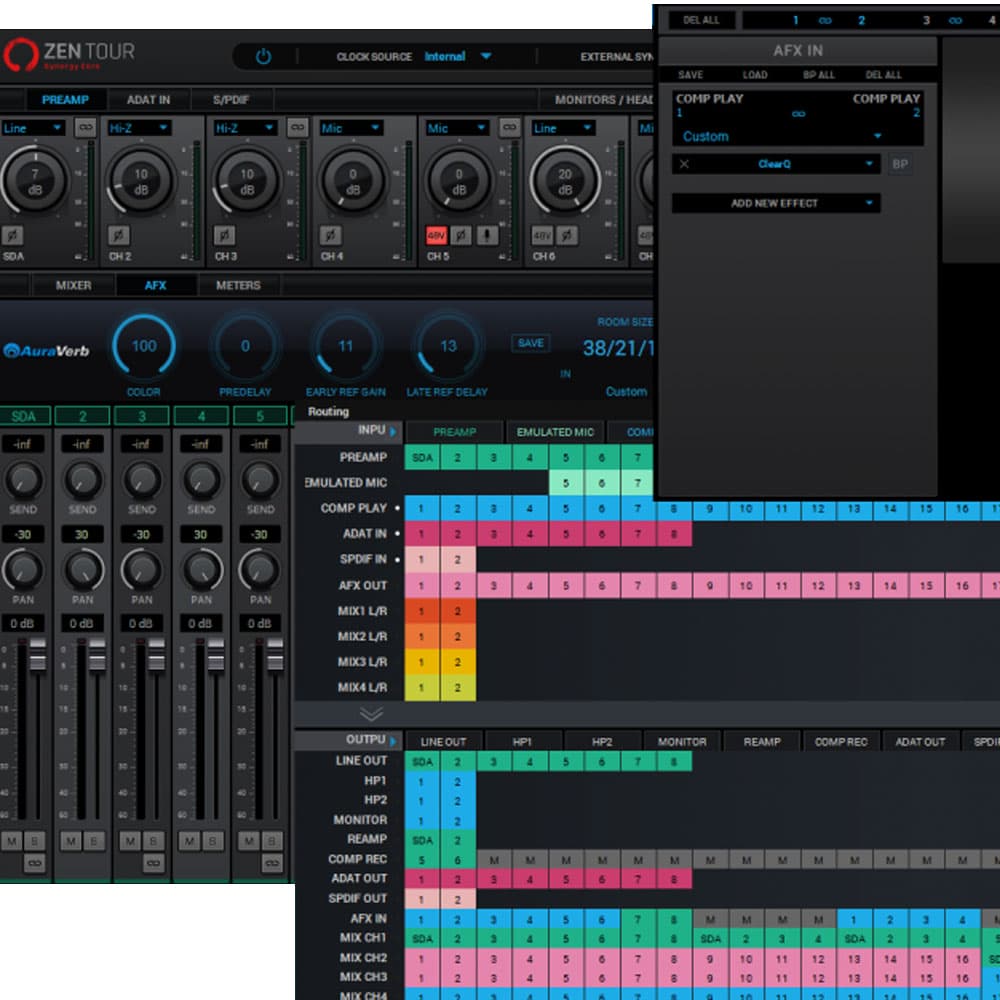The image size is (1000, 1000).
Task: Click the link icon between COMP PLAY 1 and 2
Action: 798,114
